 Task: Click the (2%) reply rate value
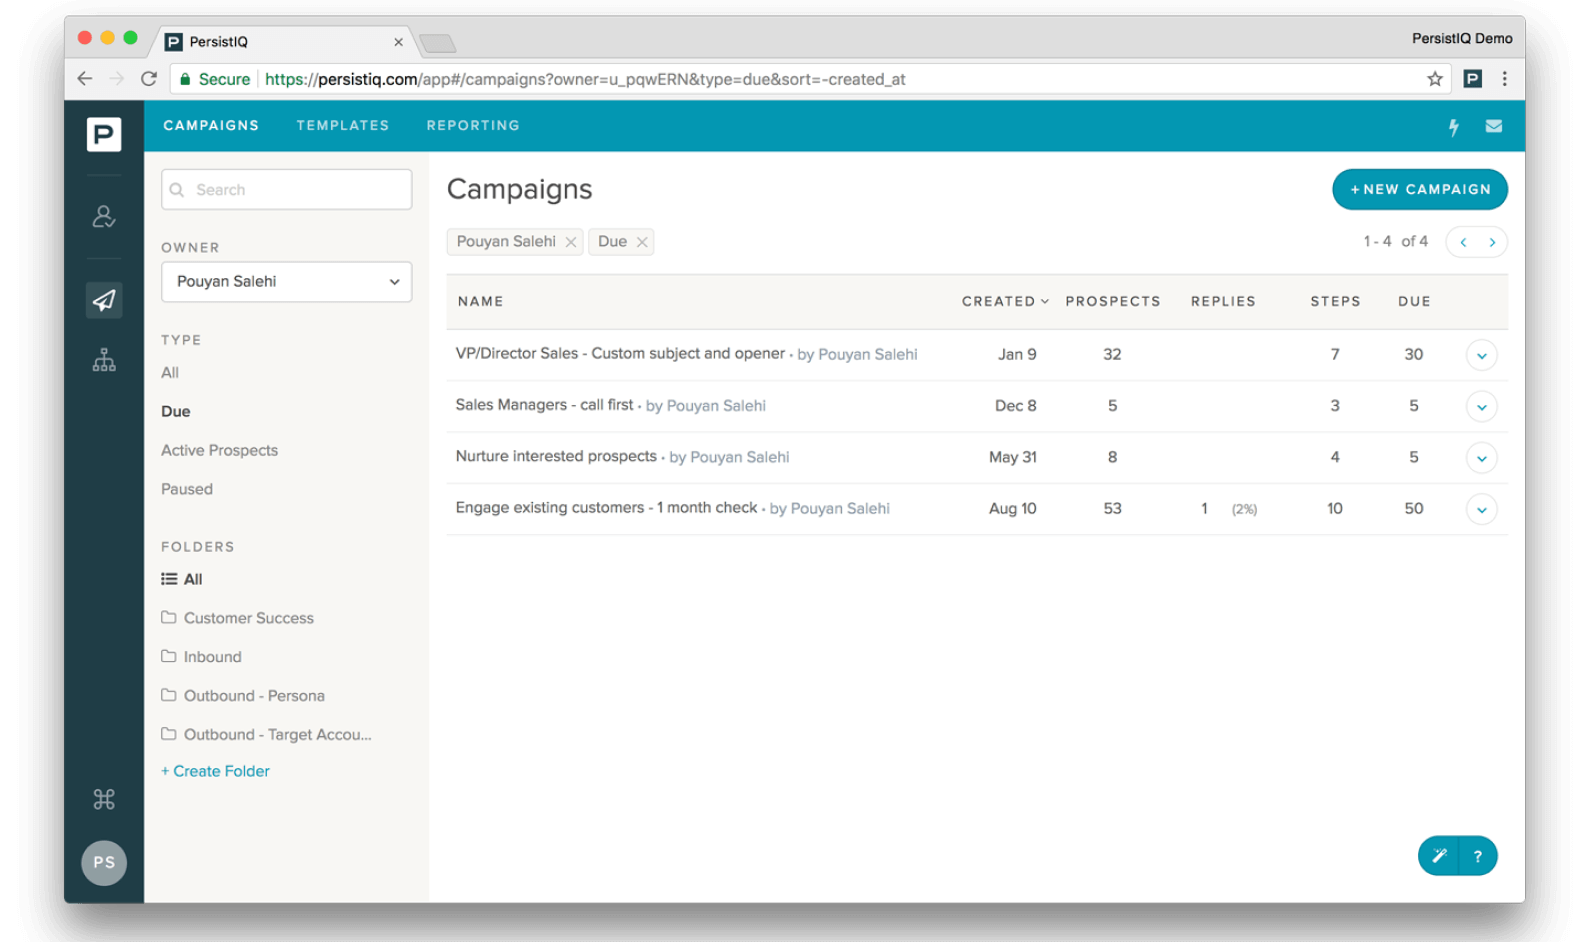point(1244,509)
